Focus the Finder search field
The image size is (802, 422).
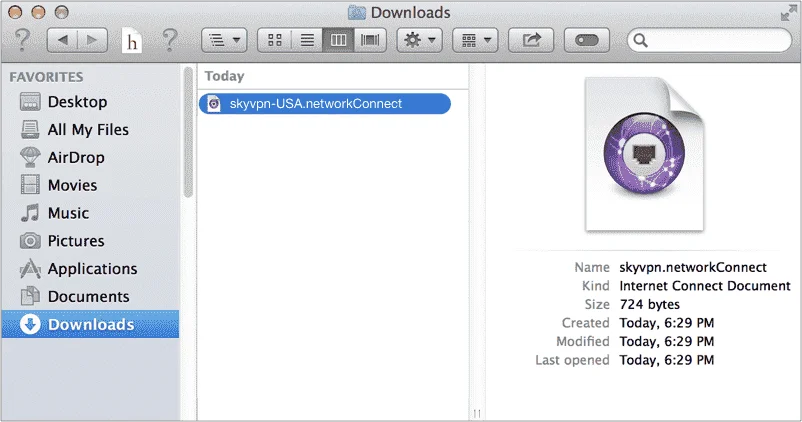(x=709, y=40)
